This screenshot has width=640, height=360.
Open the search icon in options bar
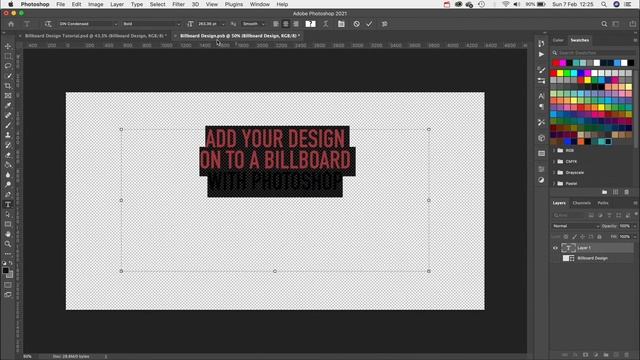tap(604, 24)
